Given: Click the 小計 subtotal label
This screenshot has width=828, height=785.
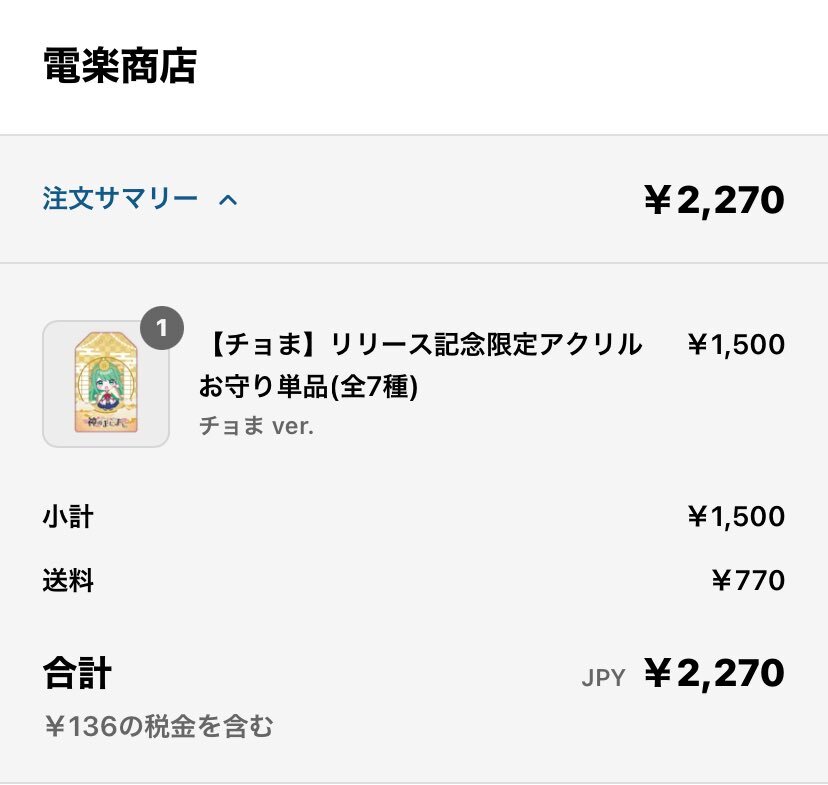Looking at the screenshot, I should [x=68, y=516].
